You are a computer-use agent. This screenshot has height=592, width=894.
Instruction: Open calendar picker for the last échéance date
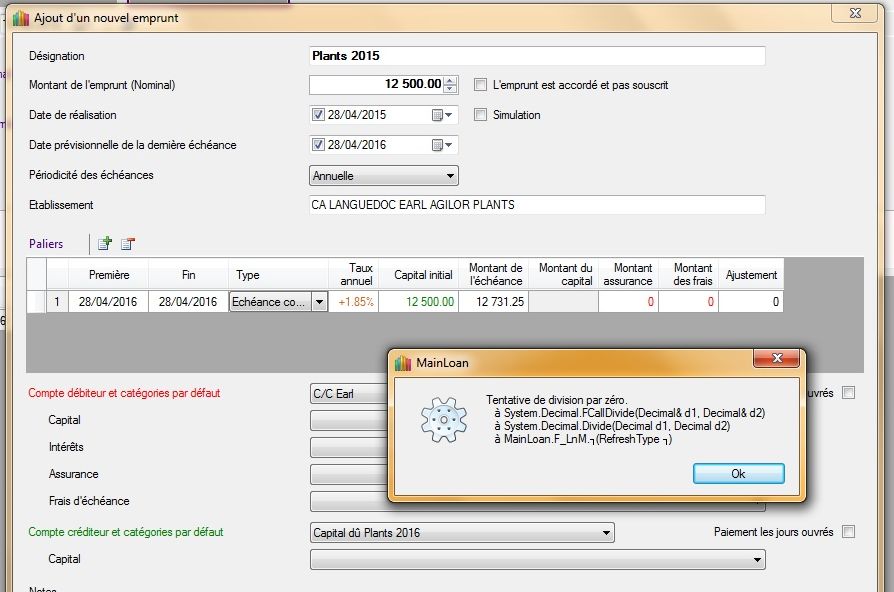(x=441, y=145)
